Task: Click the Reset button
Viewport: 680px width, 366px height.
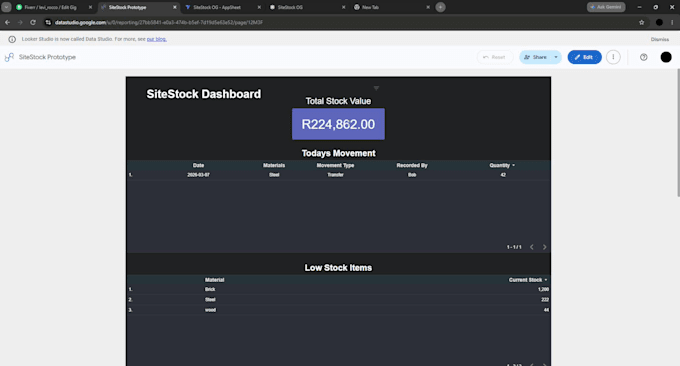Action: [495, 57]
